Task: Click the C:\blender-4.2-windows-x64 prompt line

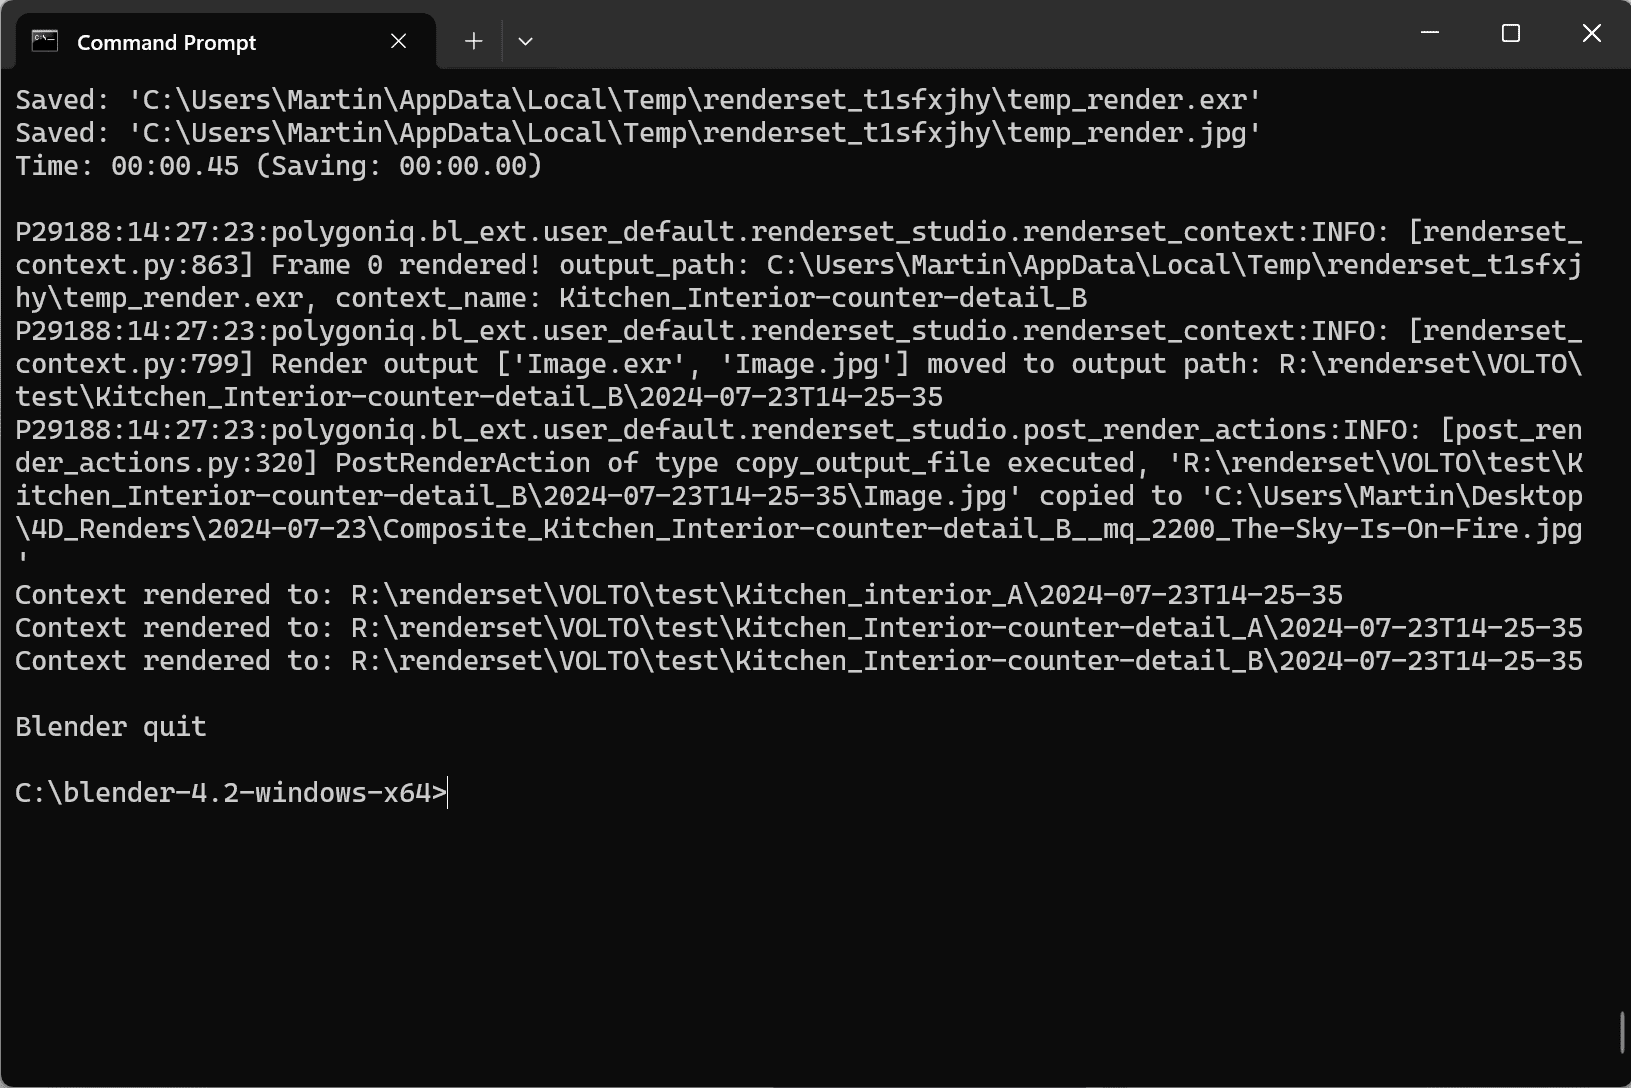Action: [x=228, y=792]
